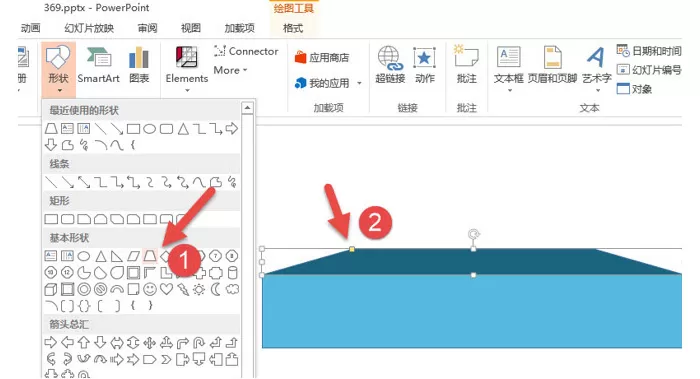Choose the left arrow in 箭头总汇

67,342
